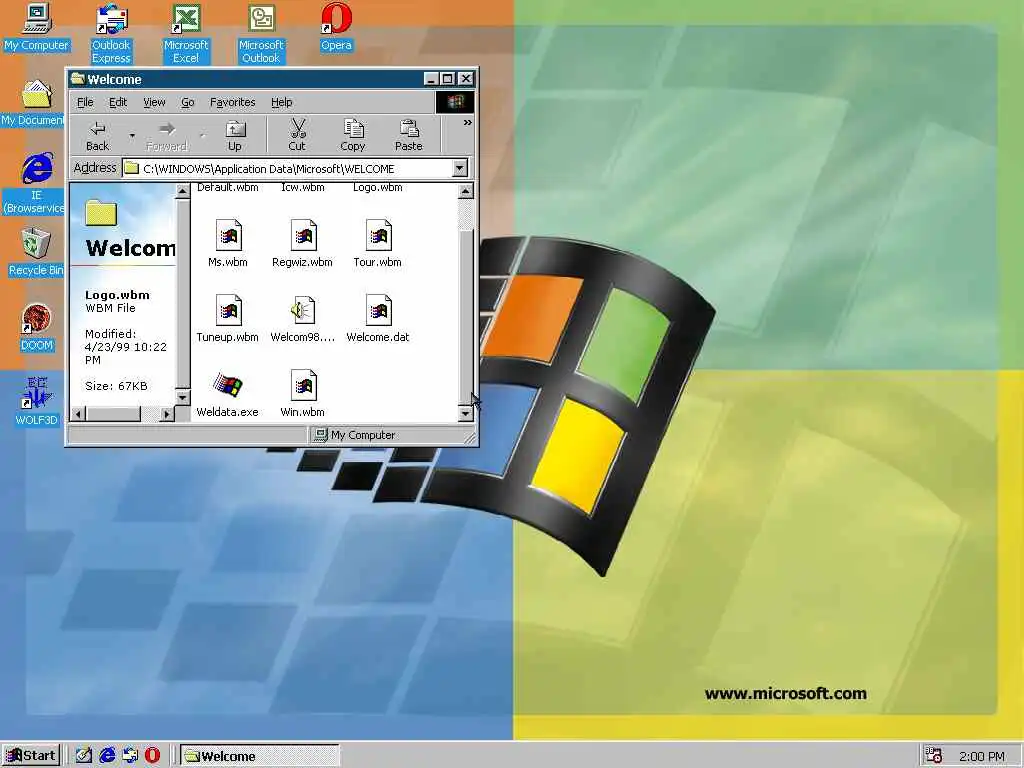Image resolution: width=1024 pixels, height=768 pixels.
Task: Click the Up toolbar button
Action: click(x=235, y=136)
